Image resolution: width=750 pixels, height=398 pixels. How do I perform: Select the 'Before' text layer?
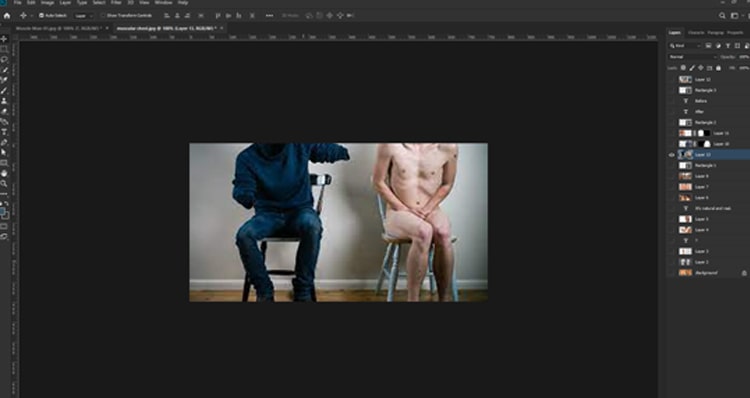[x=700, y=101]
